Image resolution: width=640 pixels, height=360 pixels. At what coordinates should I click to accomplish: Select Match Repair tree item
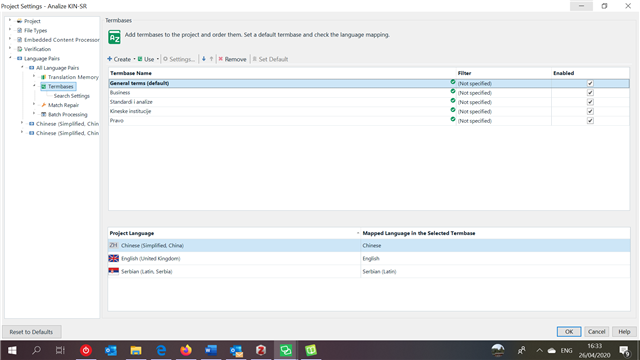coord(63,105)
